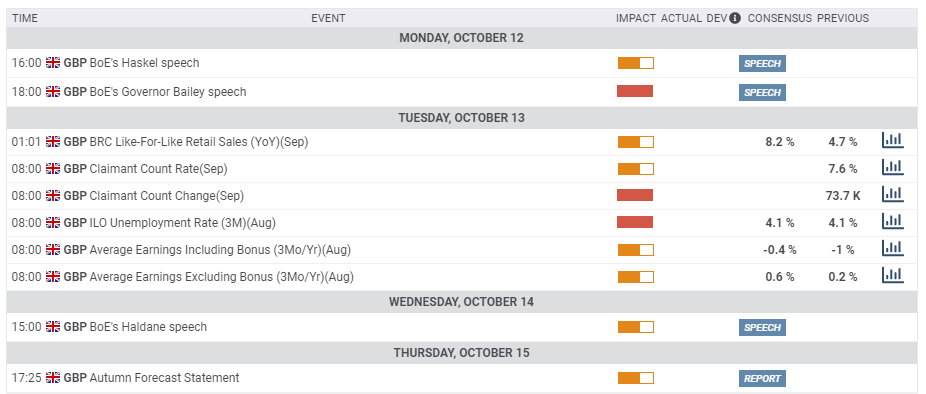Open chart icon for BRC Like-For-Like Retail Sales

tap(892, 141)
